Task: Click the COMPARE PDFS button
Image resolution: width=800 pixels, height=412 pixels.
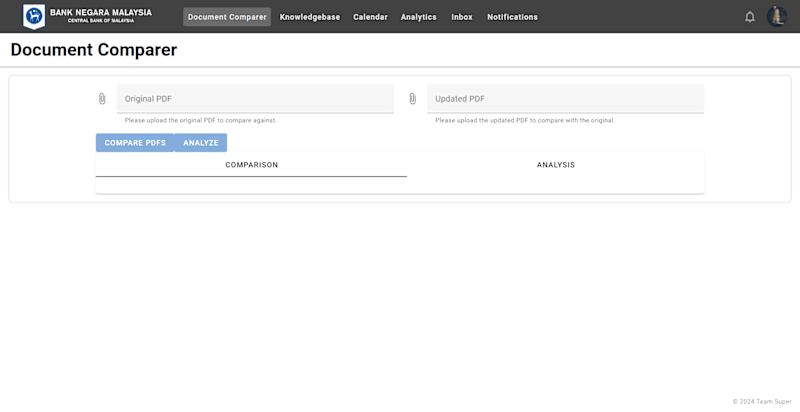Action: pos(135,143)
